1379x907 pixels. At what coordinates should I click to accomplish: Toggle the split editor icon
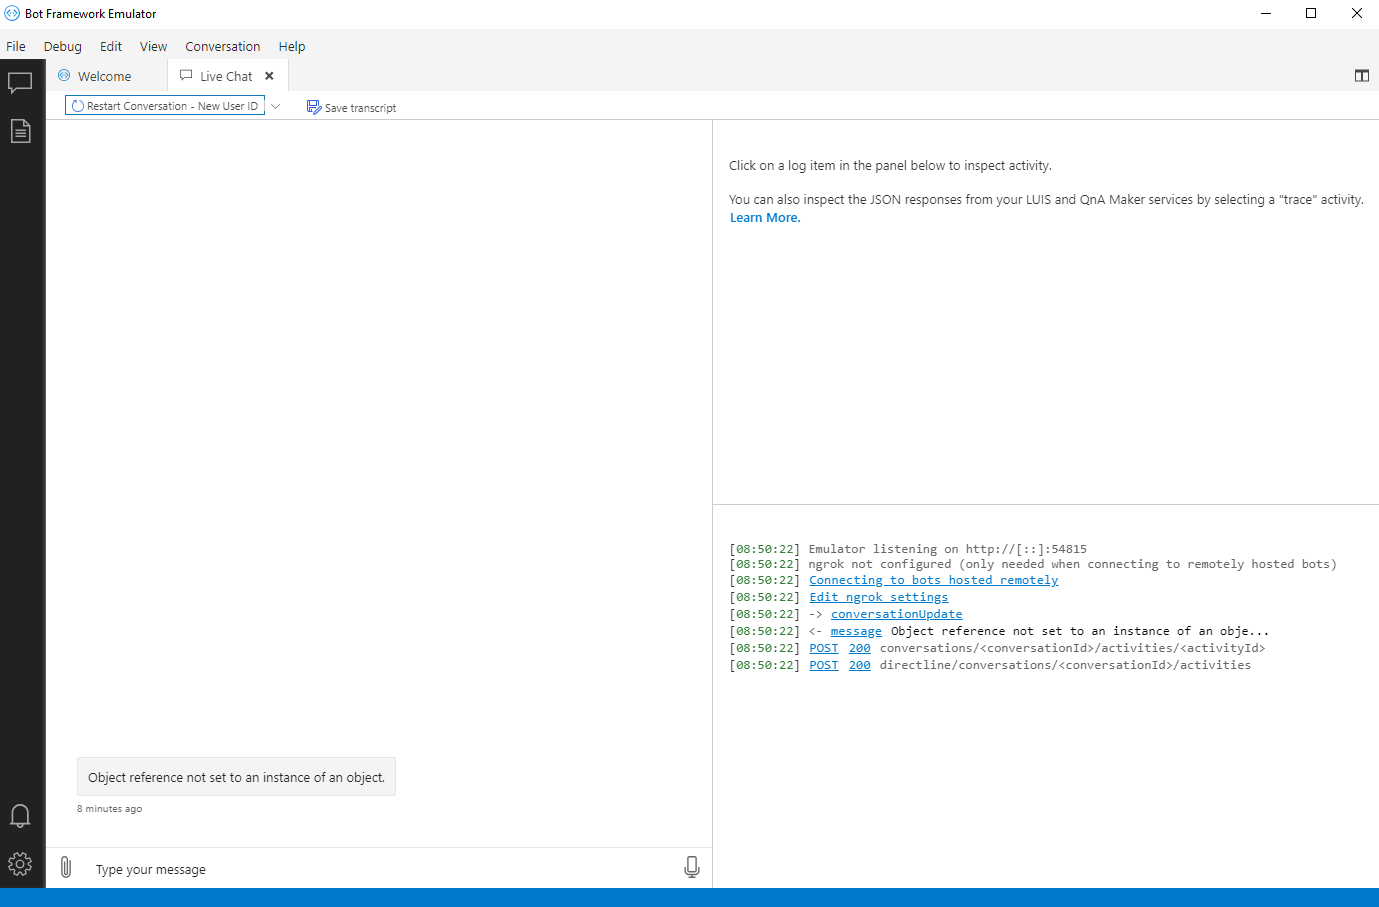click(x=1362, y=76)
